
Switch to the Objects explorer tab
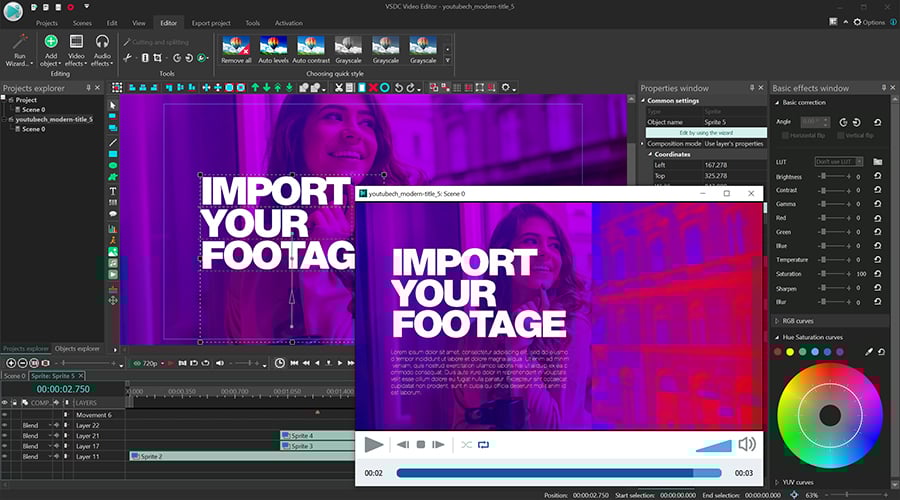coord(77,348)
